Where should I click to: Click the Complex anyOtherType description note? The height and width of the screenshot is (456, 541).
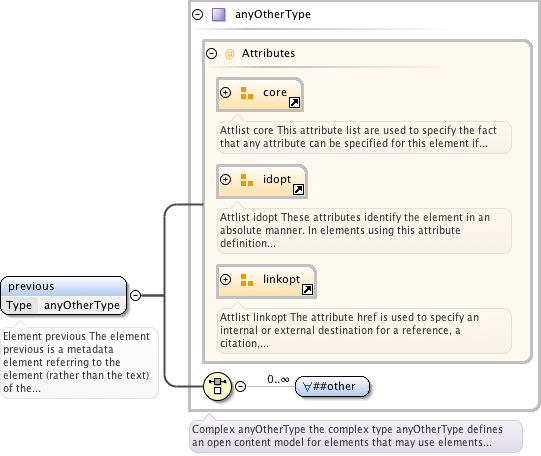[356, 436]
